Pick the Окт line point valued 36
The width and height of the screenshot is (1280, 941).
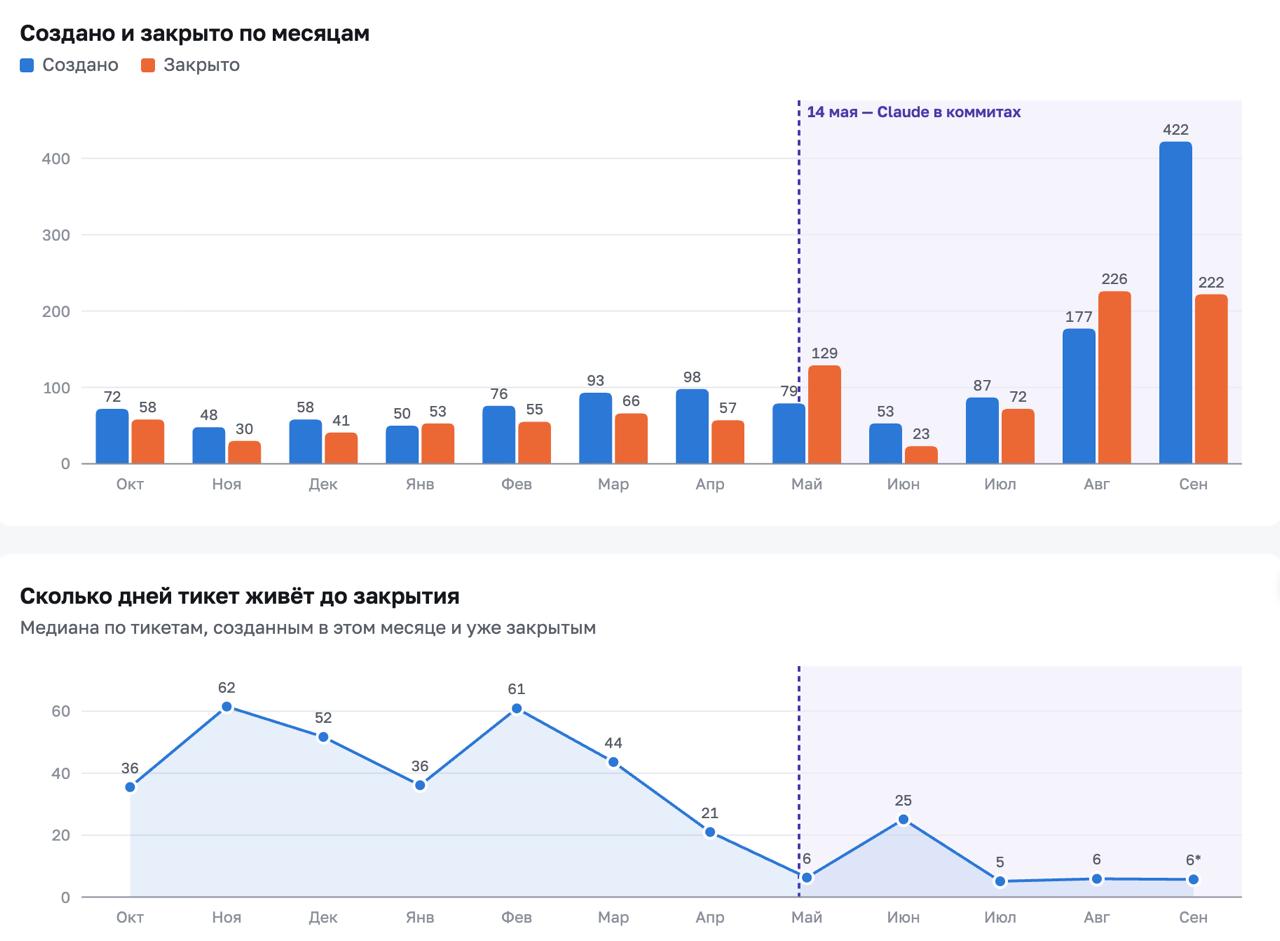[x=130, y=787]
